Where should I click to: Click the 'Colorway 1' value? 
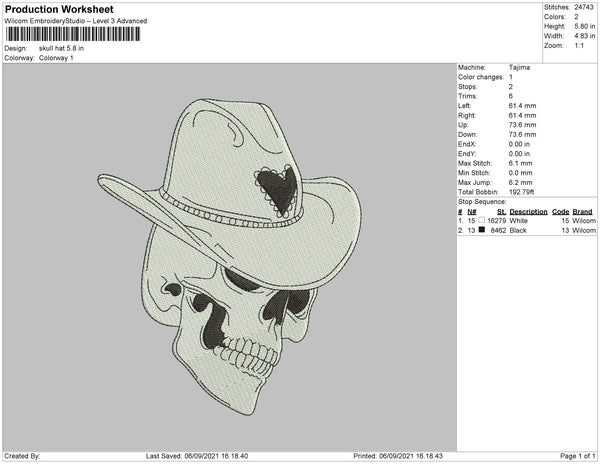pos(56,57)
